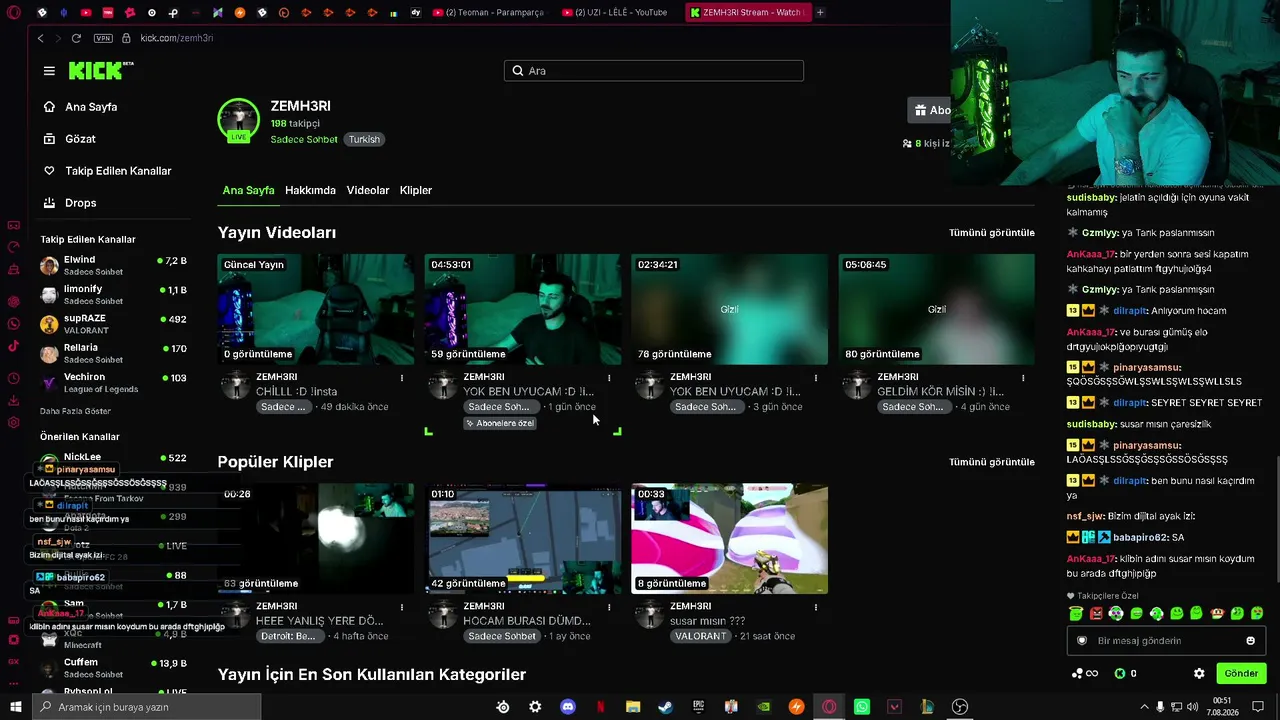Open Gözat browse page in sidebar
The height and width of the screenshot is (720, 1280).
80,139
